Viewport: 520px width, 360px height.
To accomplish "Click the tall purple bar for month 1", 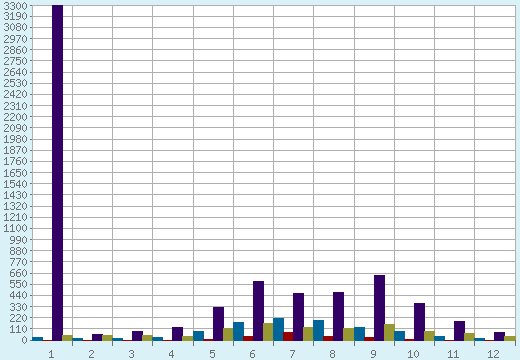I will pos(57,173).
